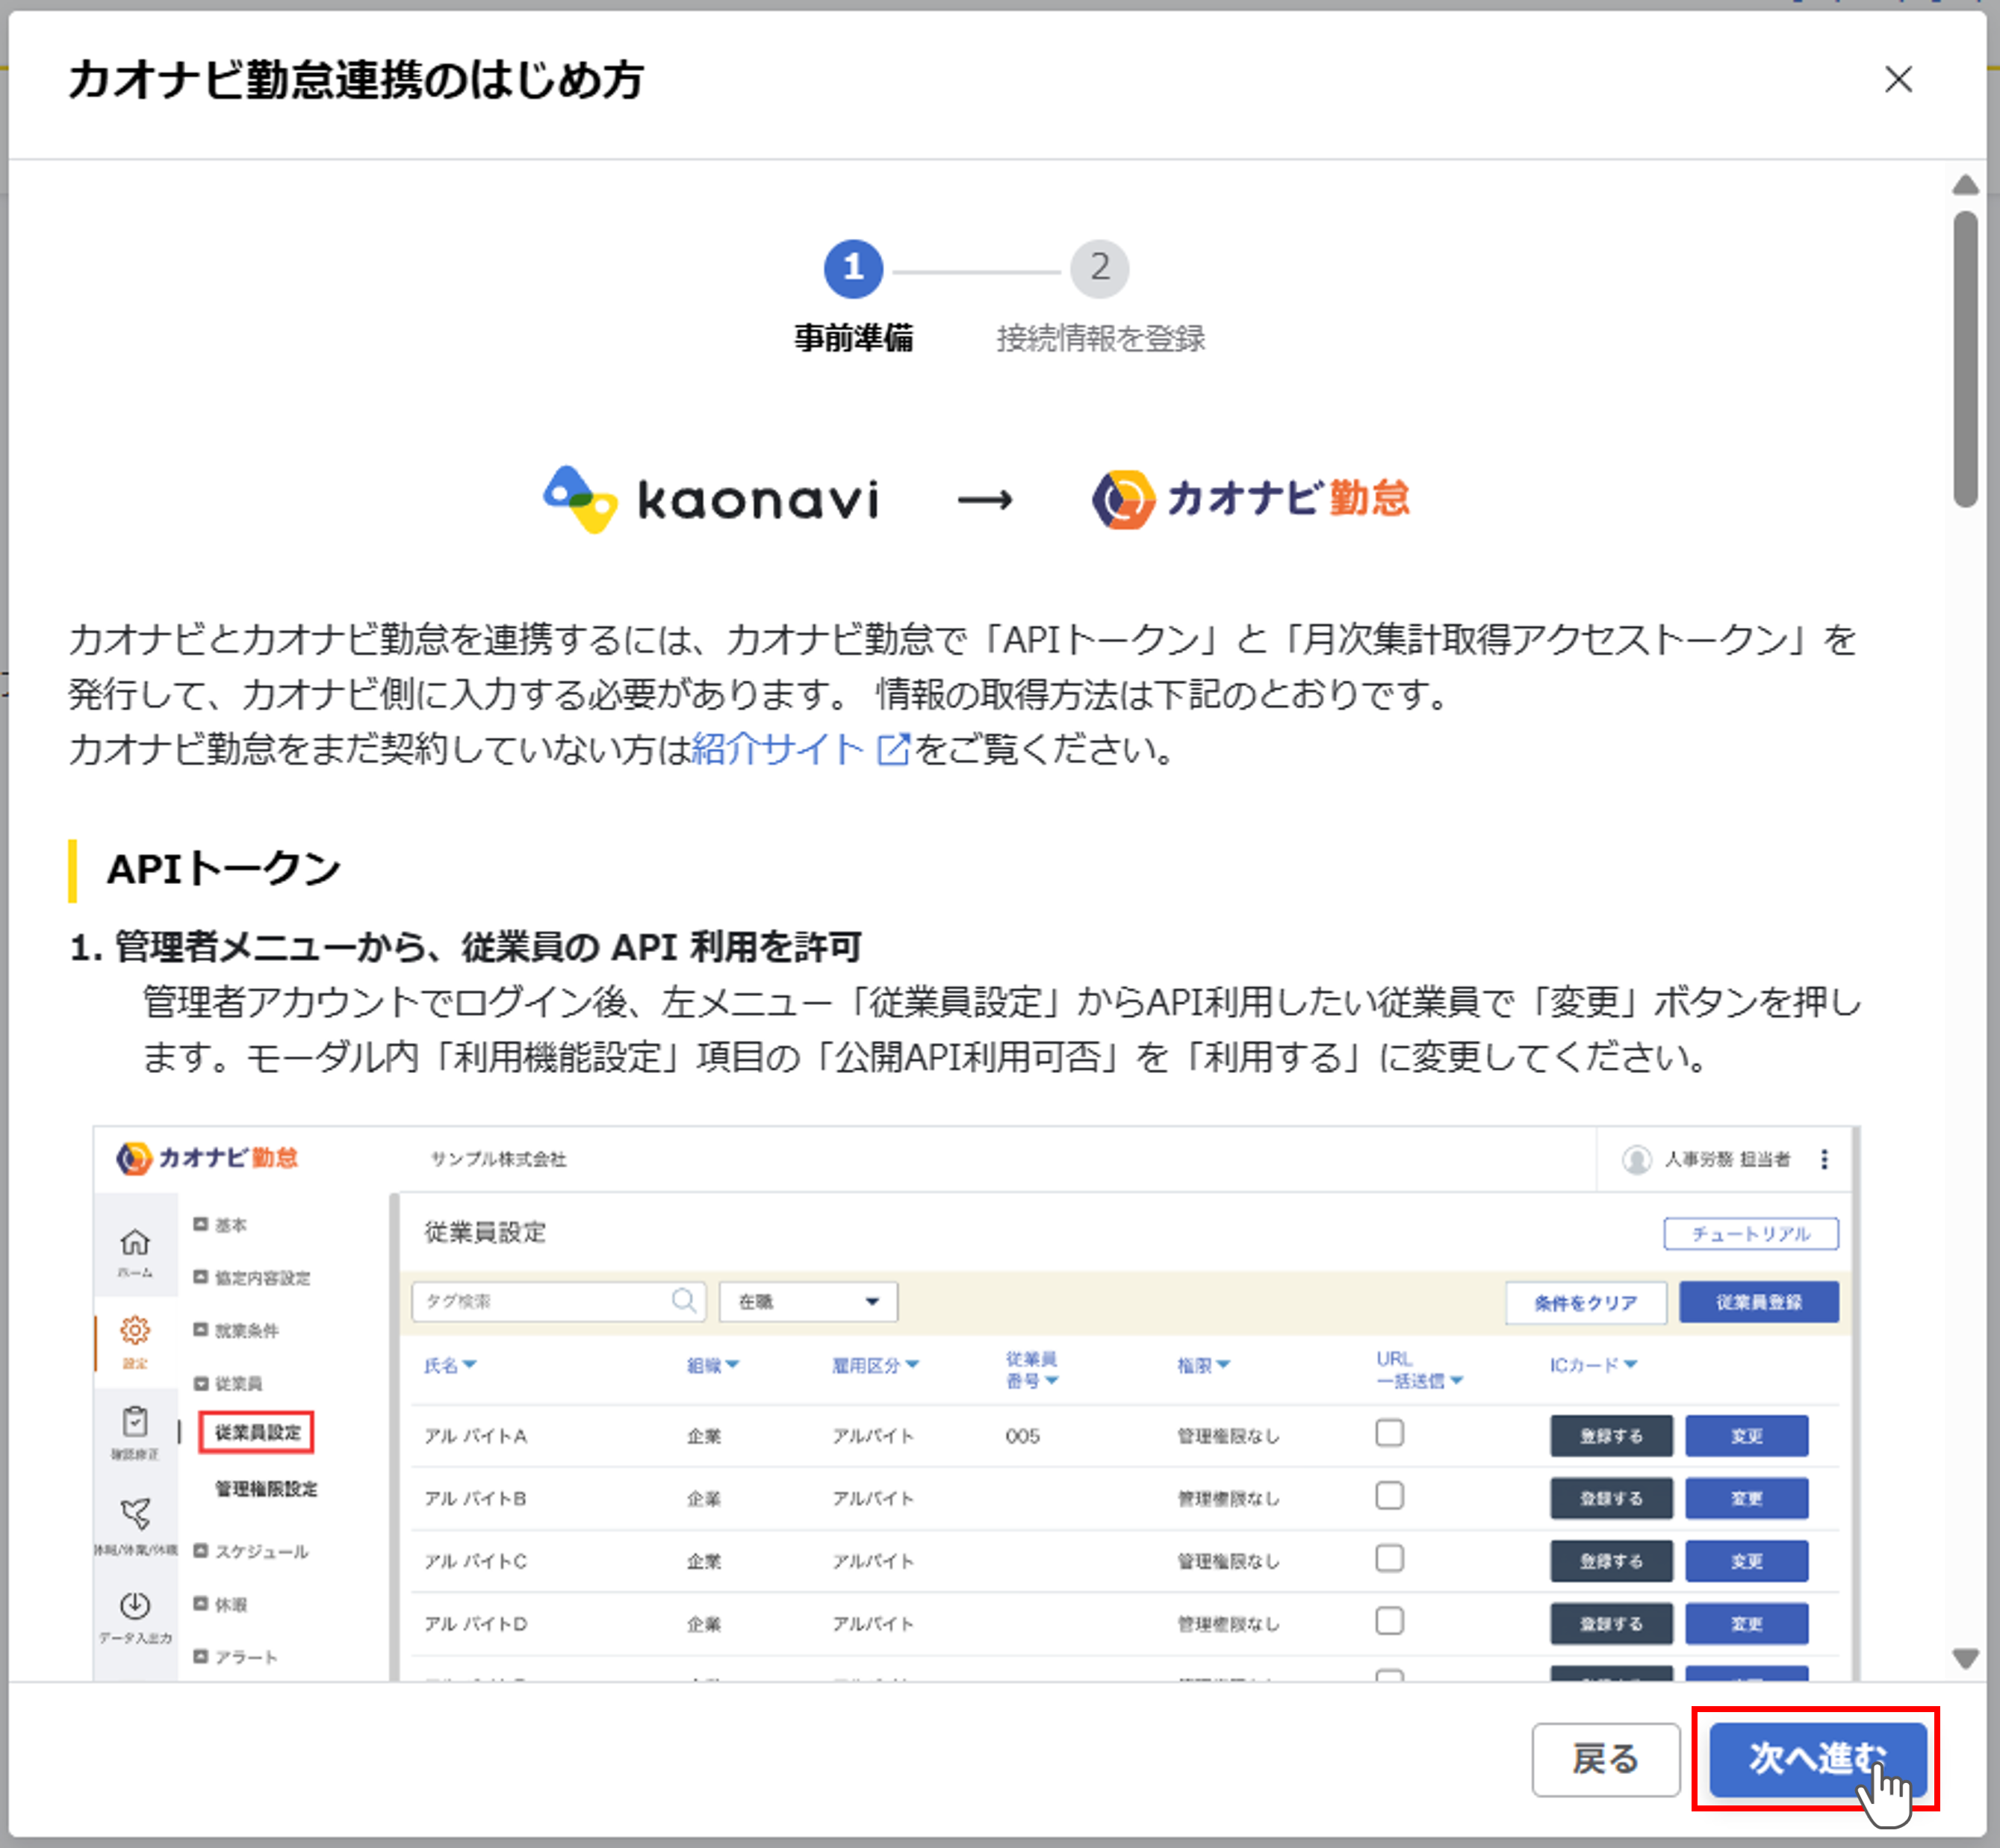Toggle the URL checkbox for アルバイトB
This screenshot has width=2000, height=1848.
tap(1389, 1496)
